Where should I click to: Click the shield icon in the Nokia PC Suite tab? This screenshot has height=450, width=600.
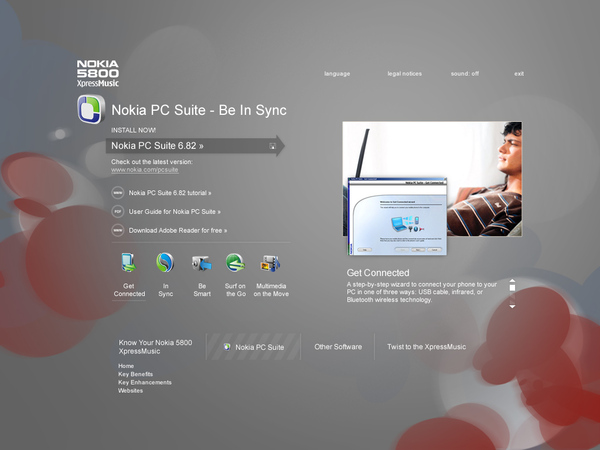pyautogui.click(x=227, y=347)
